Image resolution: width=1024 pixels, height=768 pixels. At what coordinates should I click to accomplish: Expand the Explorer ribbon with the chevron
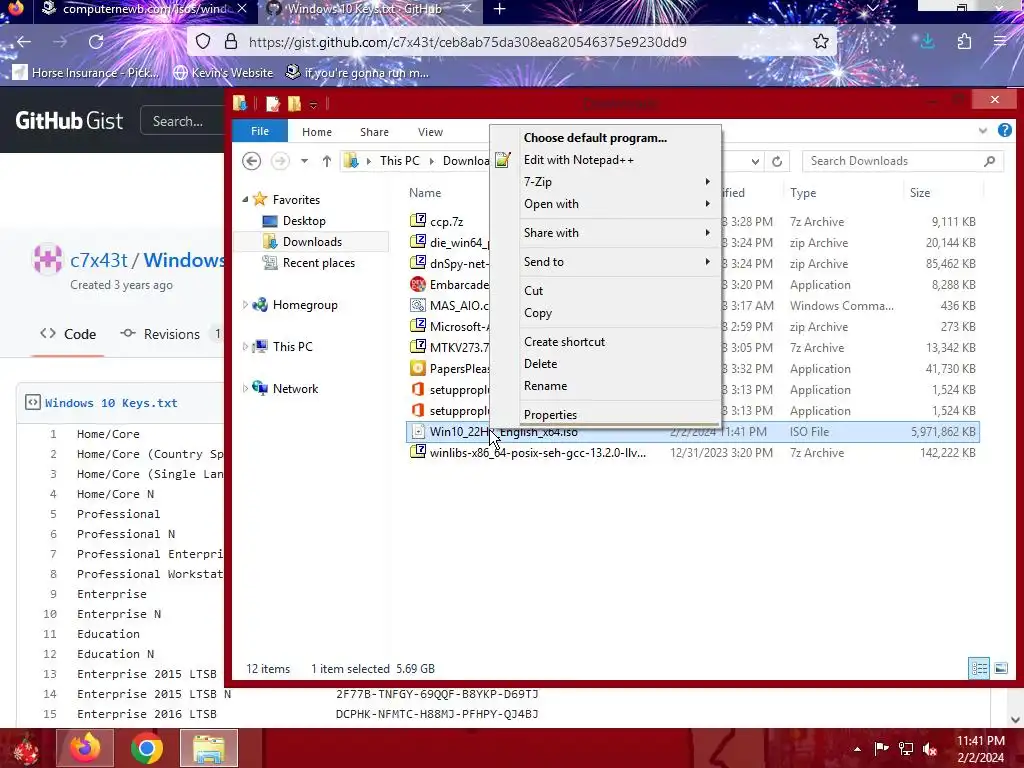point(982,131)
